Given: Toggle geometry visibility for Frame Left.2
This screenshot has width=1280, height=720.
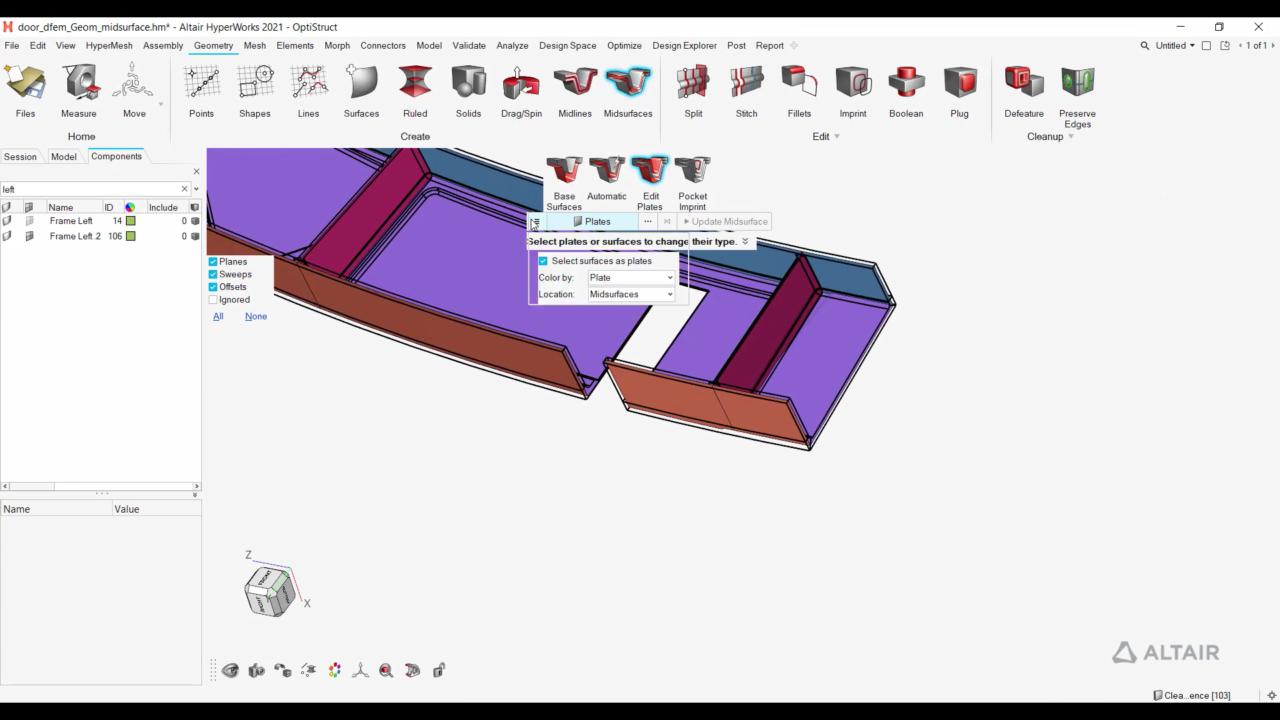Looking at the screenshot, I should coord(7,236).
